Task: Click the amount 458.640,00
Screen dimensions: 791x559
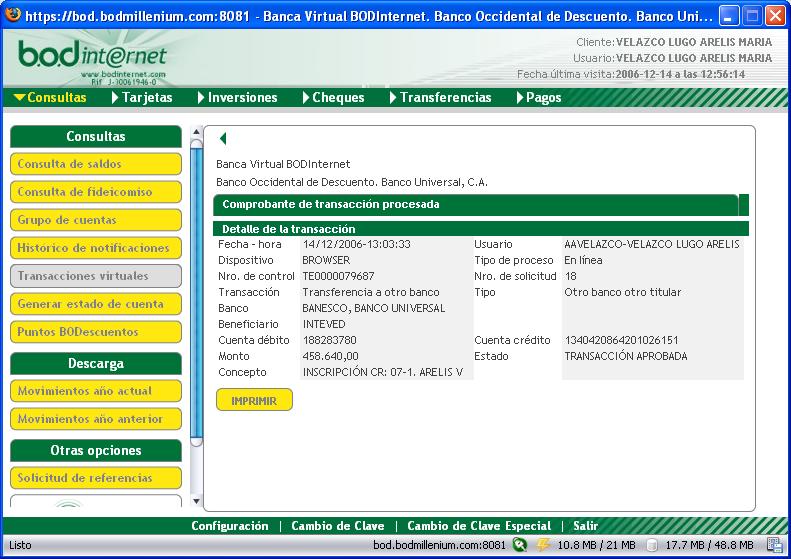Action: 330,356
